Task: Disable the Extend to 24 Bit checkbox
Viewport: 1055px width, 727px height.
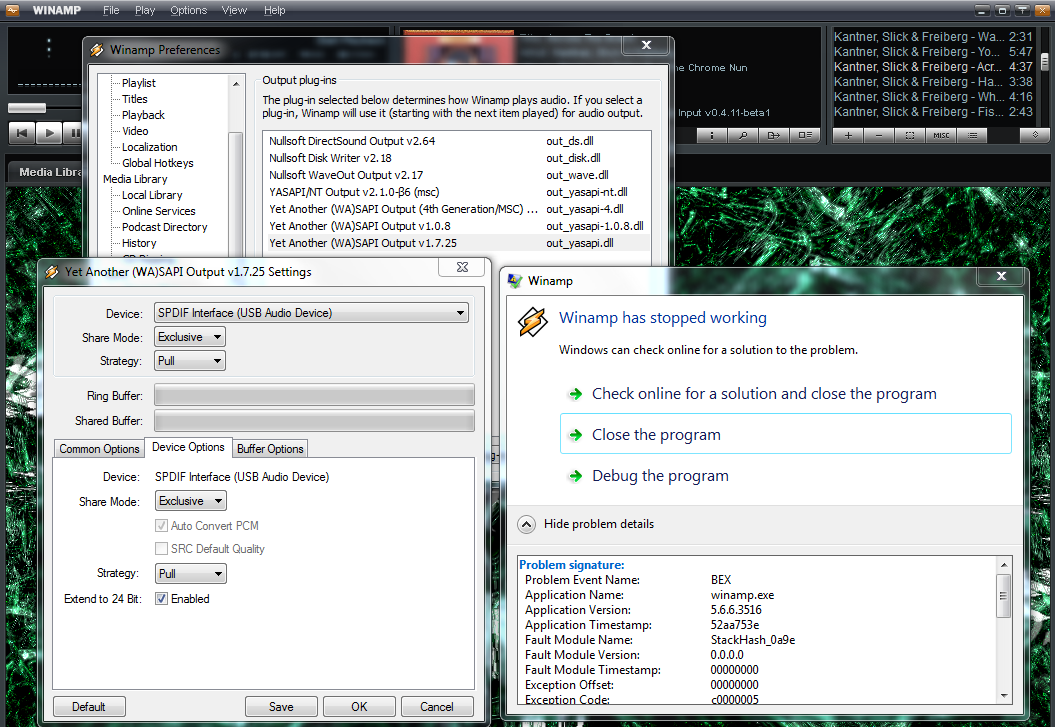Action: click(161, 599)
